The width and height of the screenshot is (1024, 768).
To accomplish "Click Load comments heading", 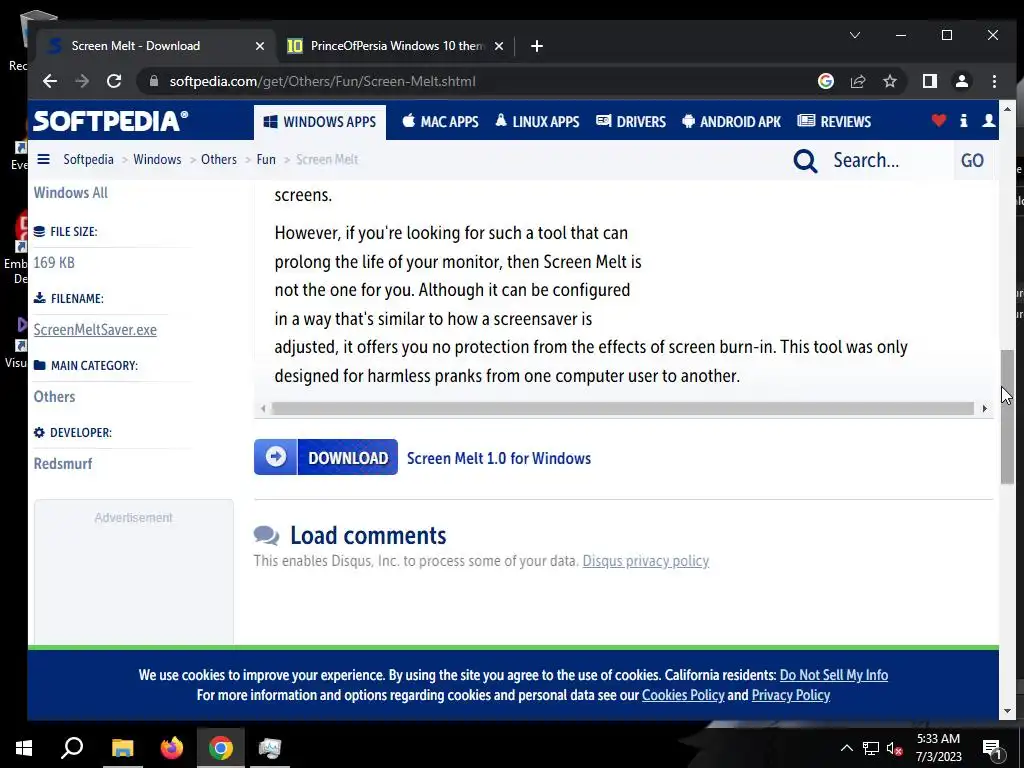I will [368, 536].
